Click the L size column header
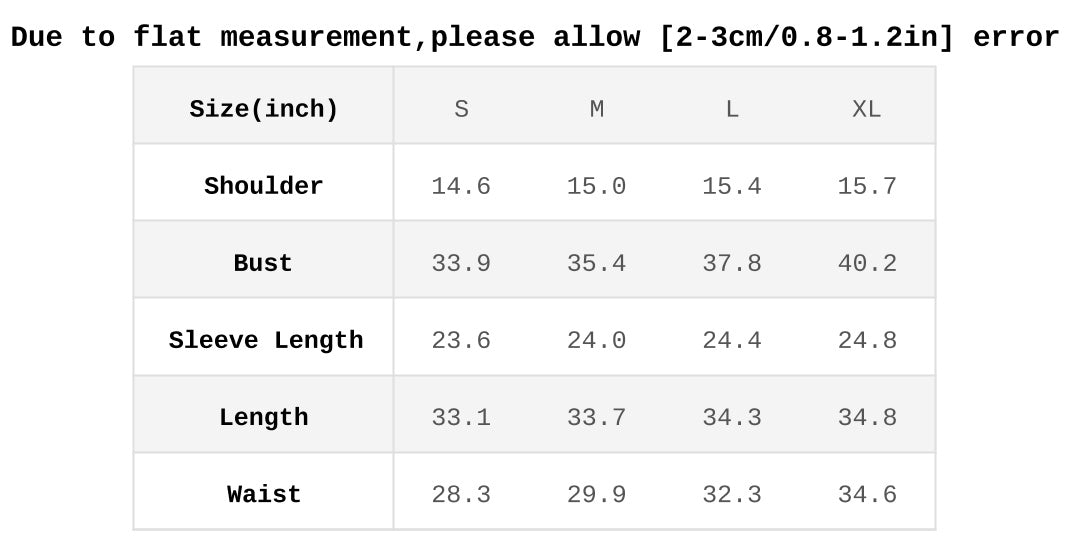Image resolution: width=1071 pixels, height=540 pixels. coord(732,109)
